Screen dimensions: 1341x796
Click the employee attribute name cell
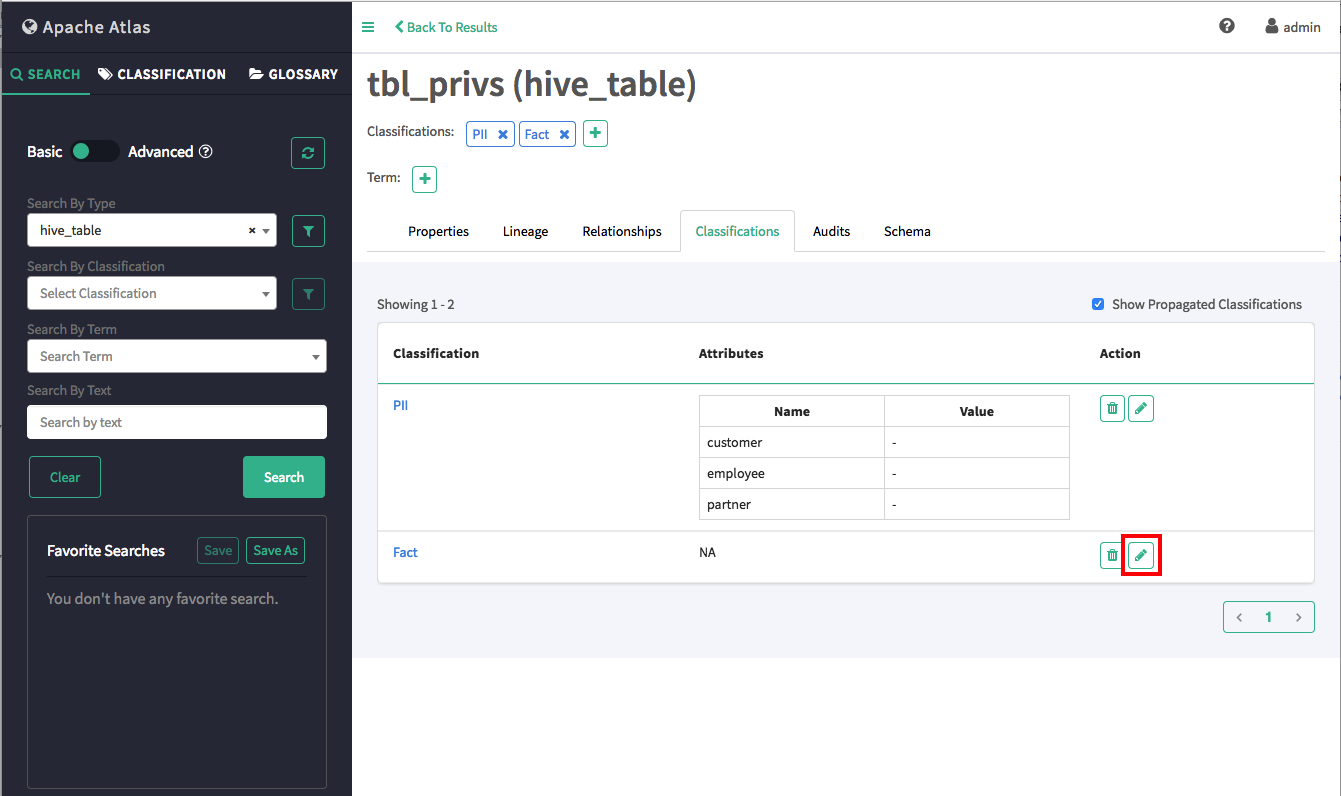point(792,473)
